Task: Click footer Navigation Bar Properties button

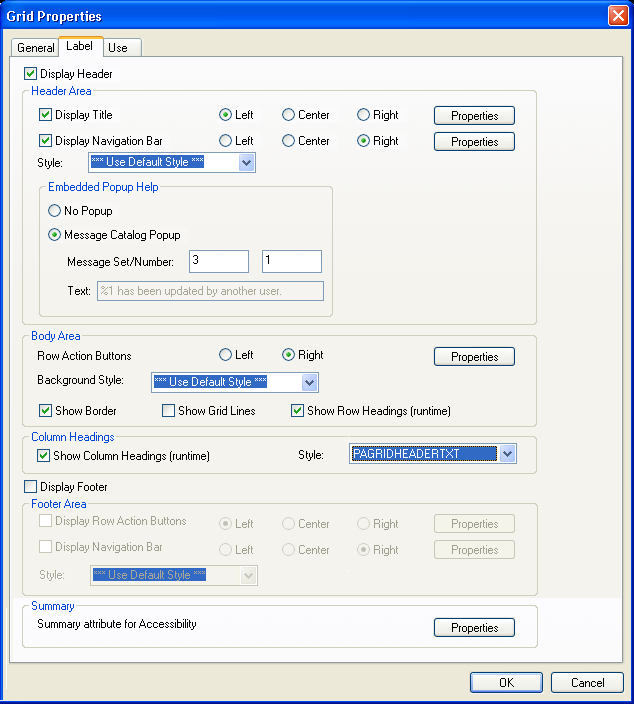Action: (474, 550)
